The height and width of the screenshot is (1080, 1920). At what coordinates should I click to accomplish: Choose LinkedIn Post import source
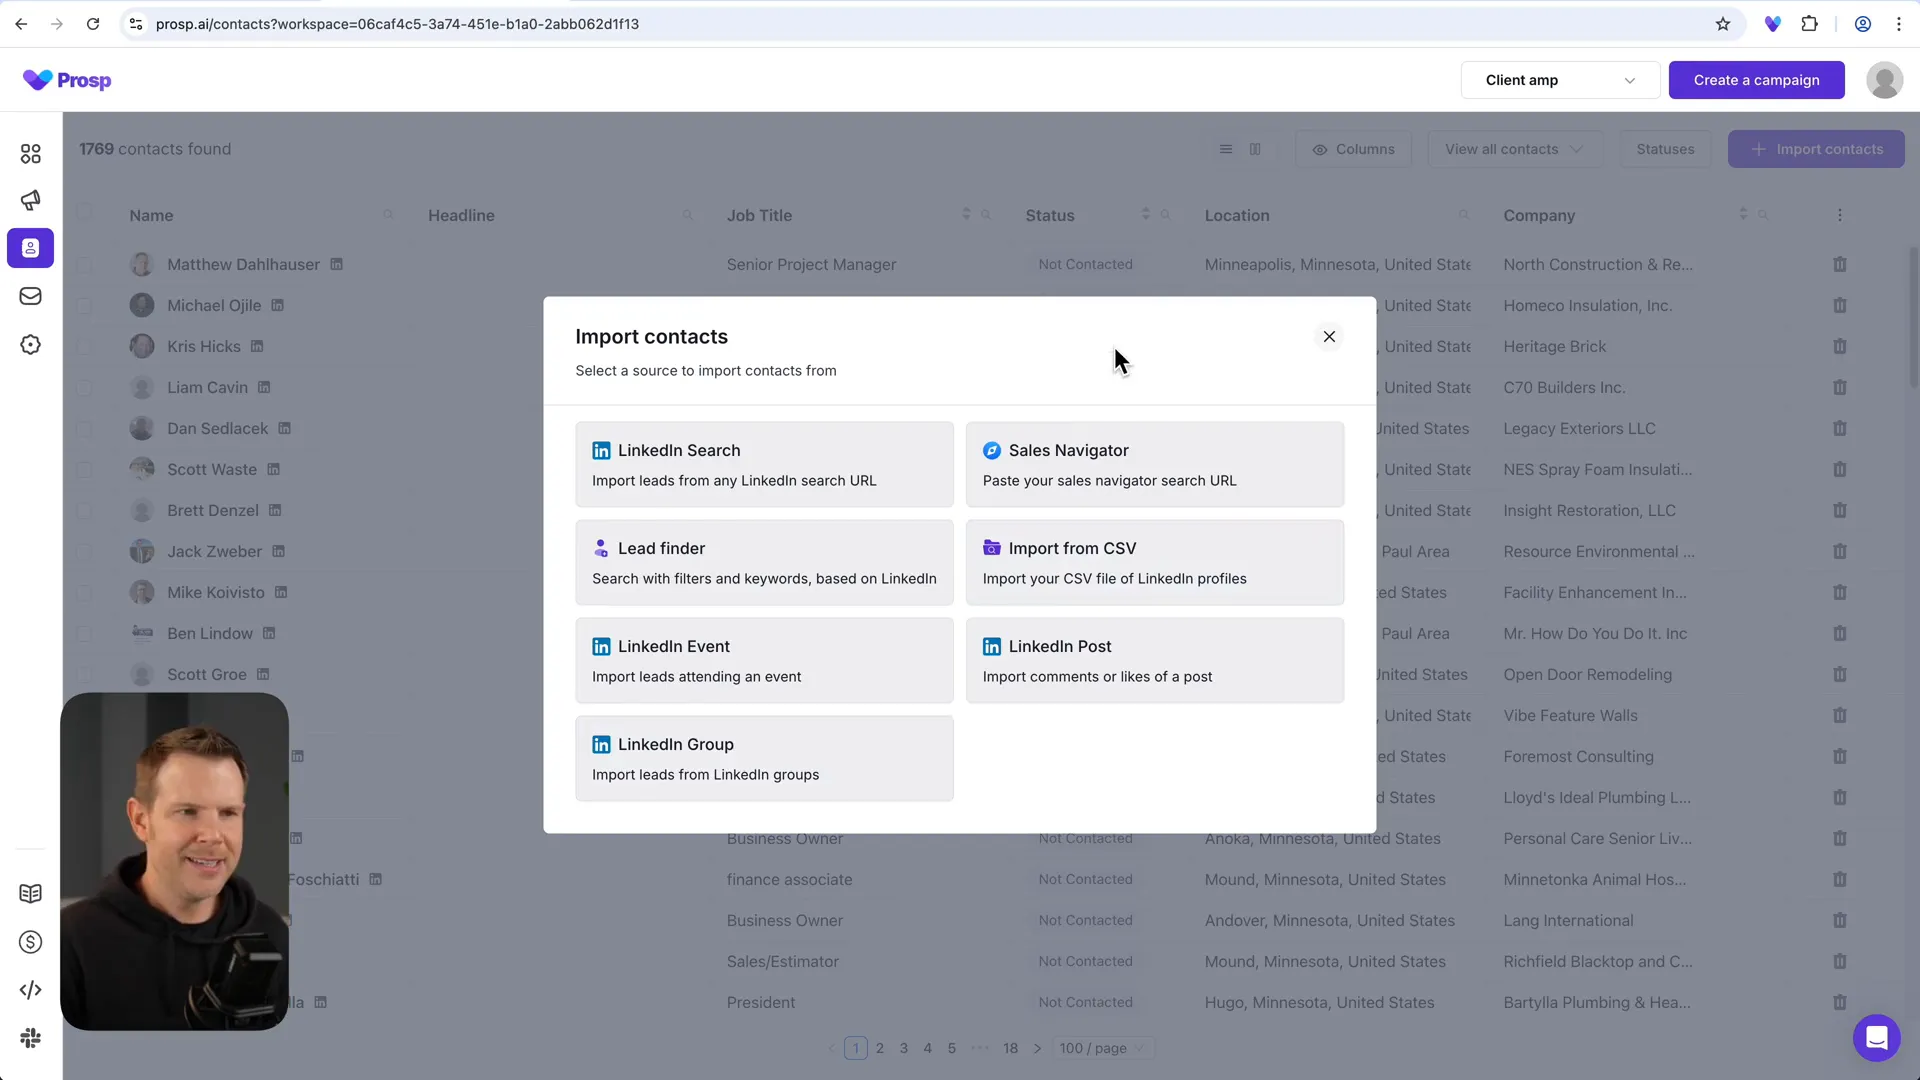1155,660
